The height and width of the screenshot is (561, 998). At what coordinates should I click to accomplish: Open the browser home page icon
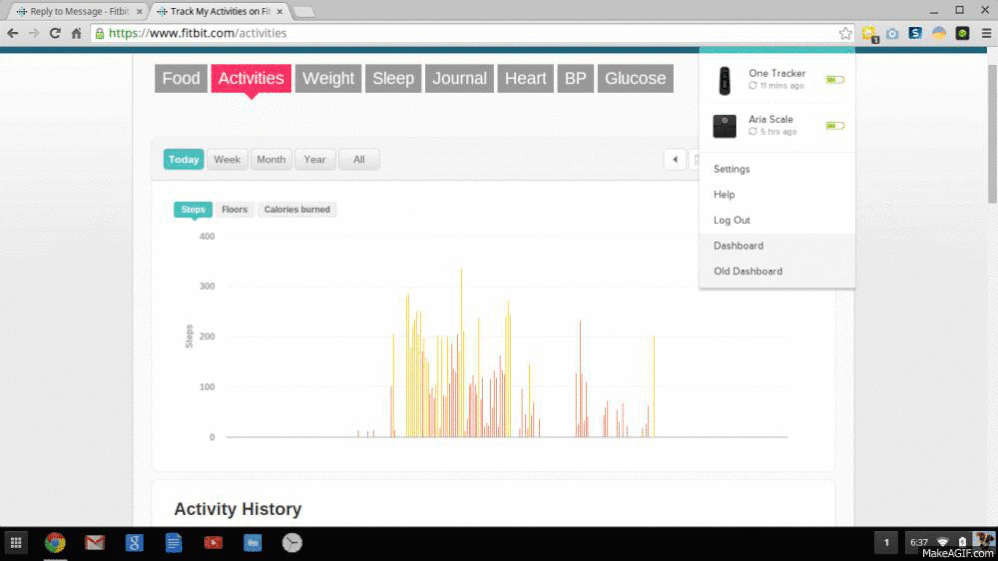(76, 33)
